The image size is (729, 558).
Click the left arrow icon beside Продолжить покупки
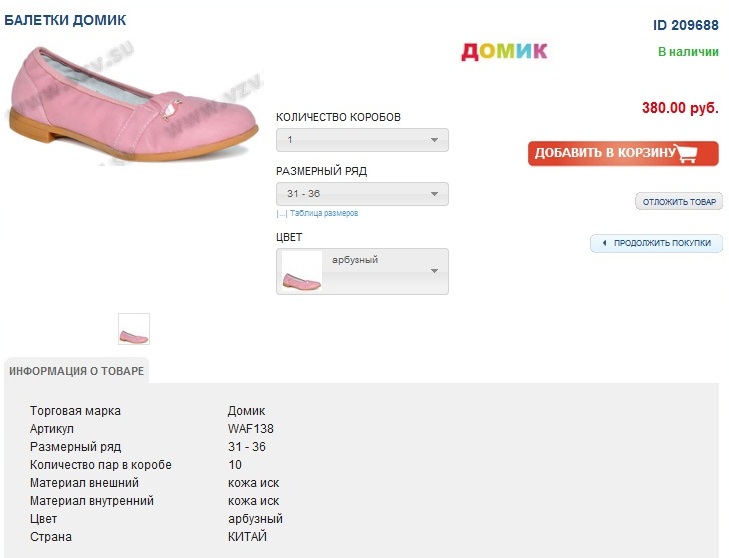click(604, 243)
